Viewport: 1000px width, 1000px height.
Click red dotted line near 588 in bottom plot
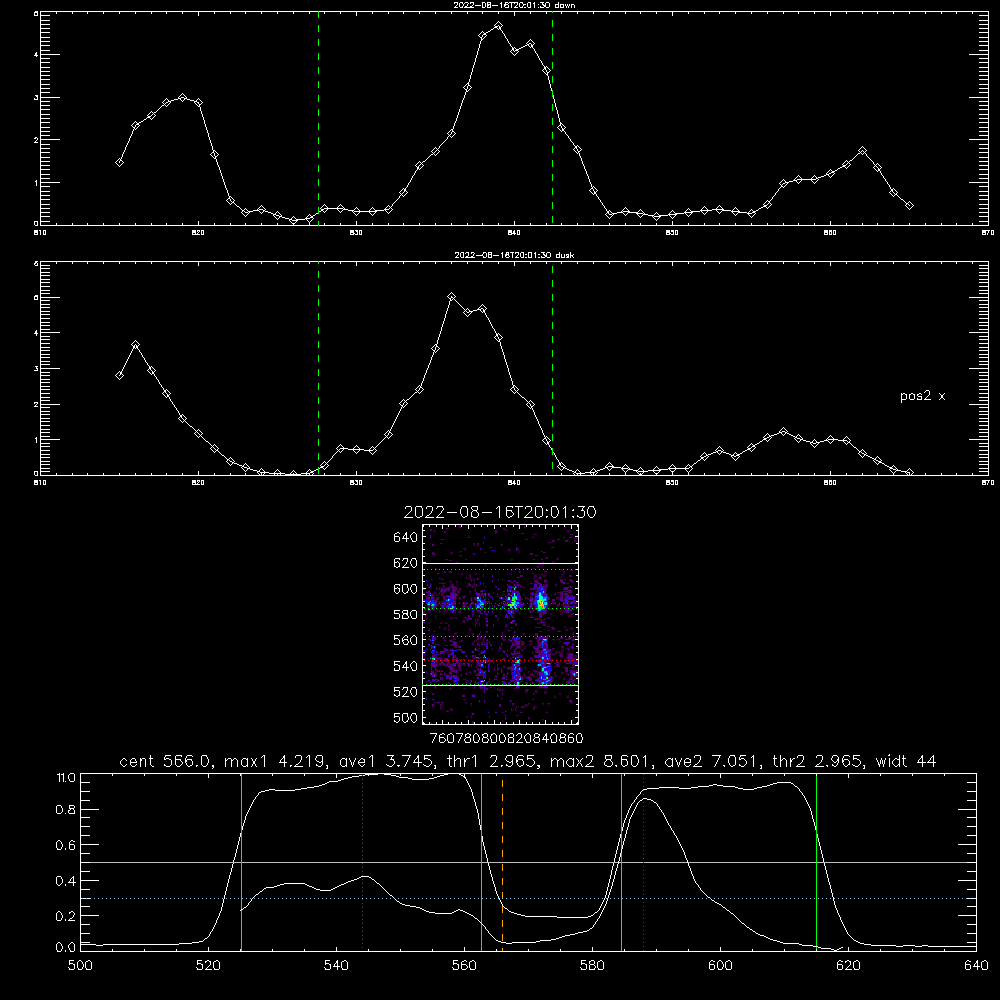pos(643,861)
